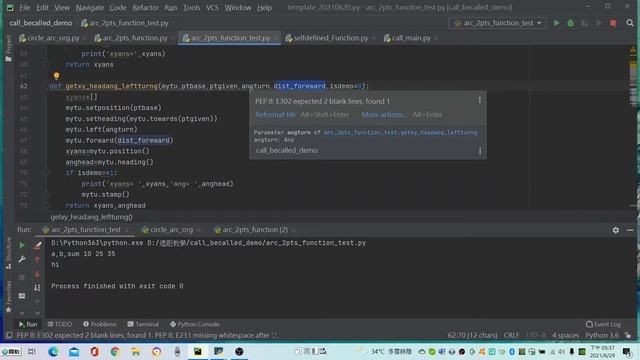Hide the Run tool window
Image resolution: width=640 pixels, height=360 pixels.
point(630,230)
